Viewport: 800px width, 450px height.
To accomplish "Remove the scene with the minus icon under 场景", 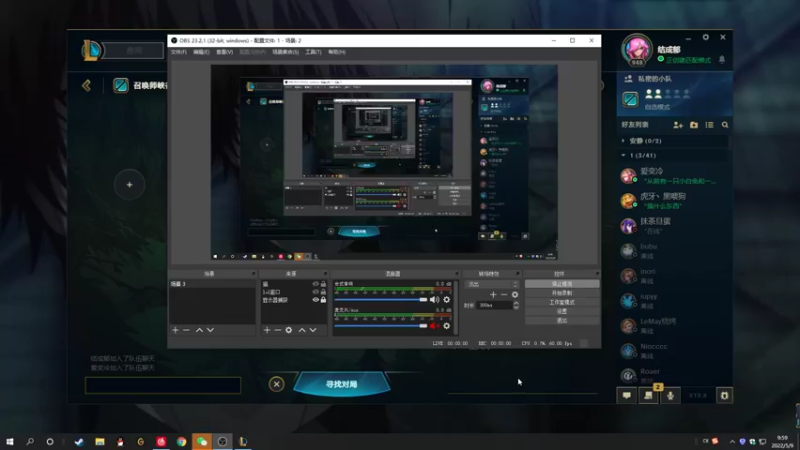I will [x=186, y=330].
